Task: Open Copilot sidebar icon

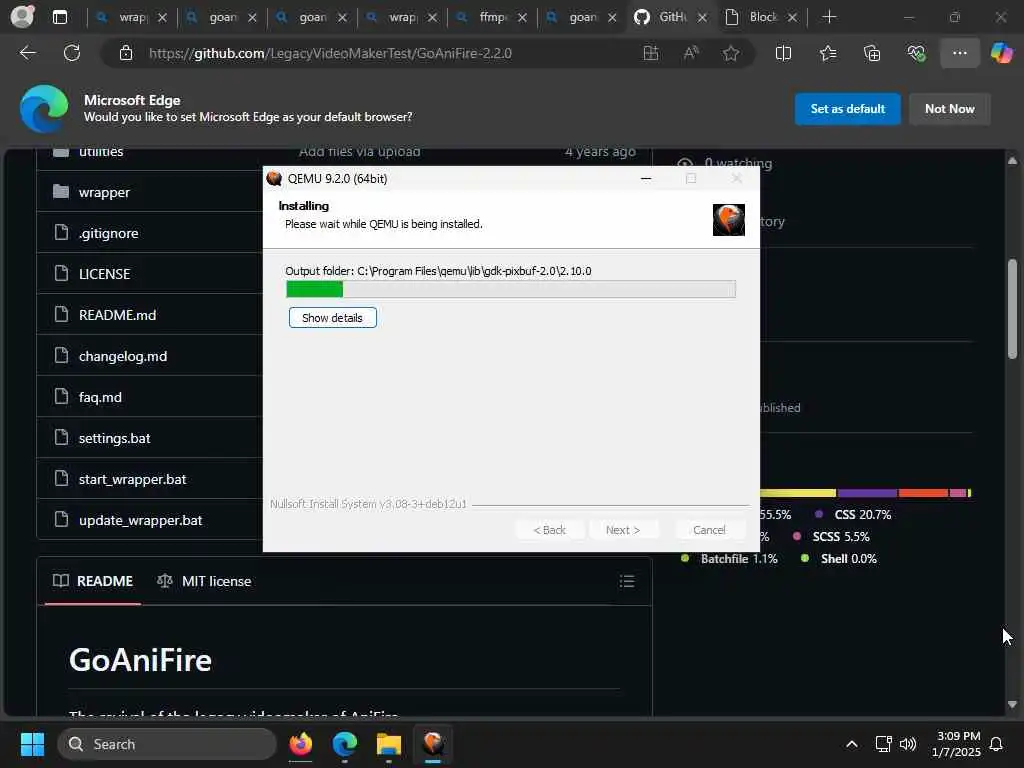Action: tap(1001, 53)
